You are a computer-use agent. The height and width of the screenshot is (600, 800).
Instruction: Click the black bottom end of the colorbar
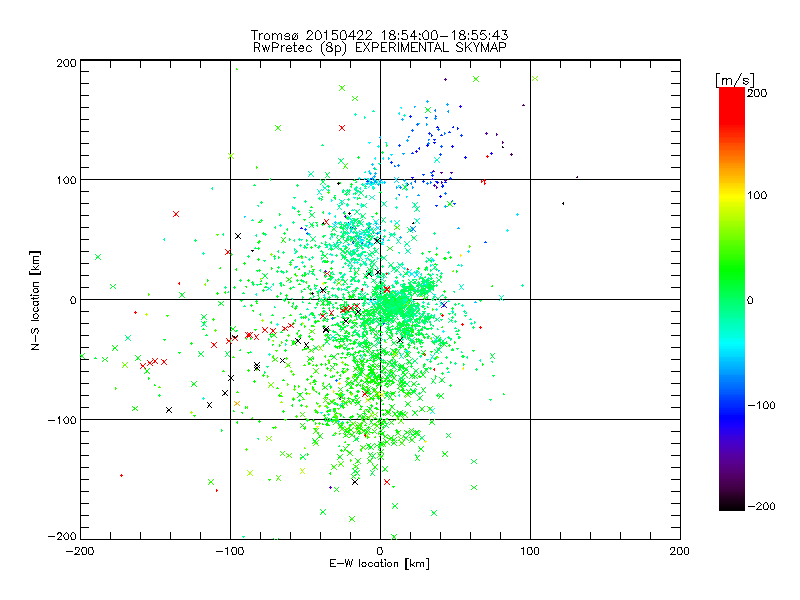[732, 504]
